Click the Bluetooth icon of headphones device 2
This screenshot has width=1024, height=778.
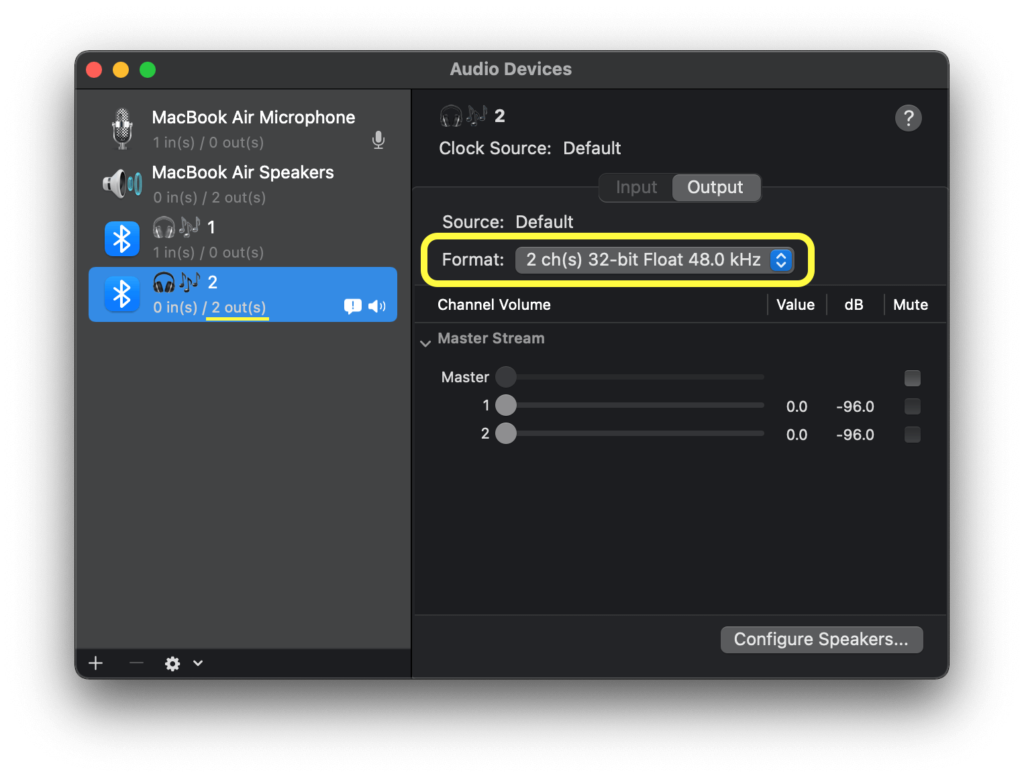122,294
